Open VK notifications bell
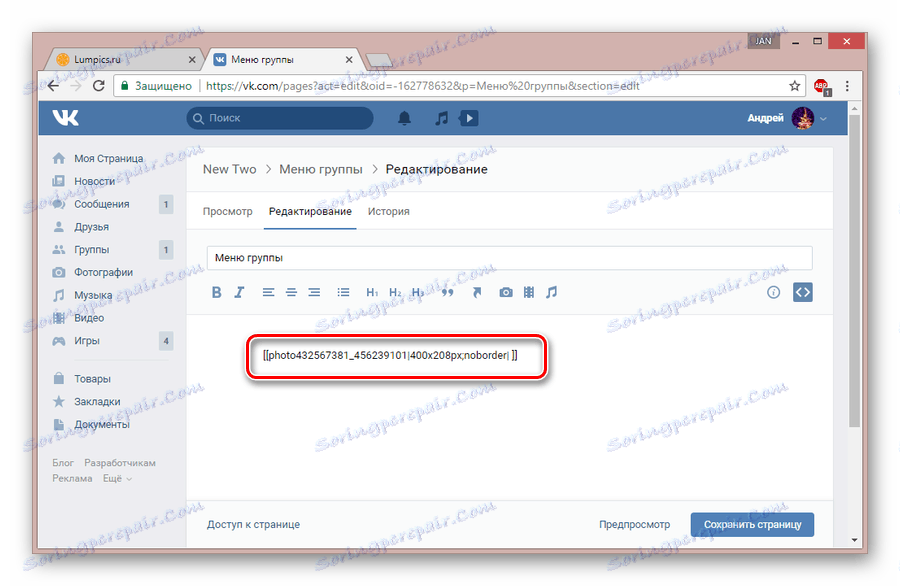 (404, 118)
